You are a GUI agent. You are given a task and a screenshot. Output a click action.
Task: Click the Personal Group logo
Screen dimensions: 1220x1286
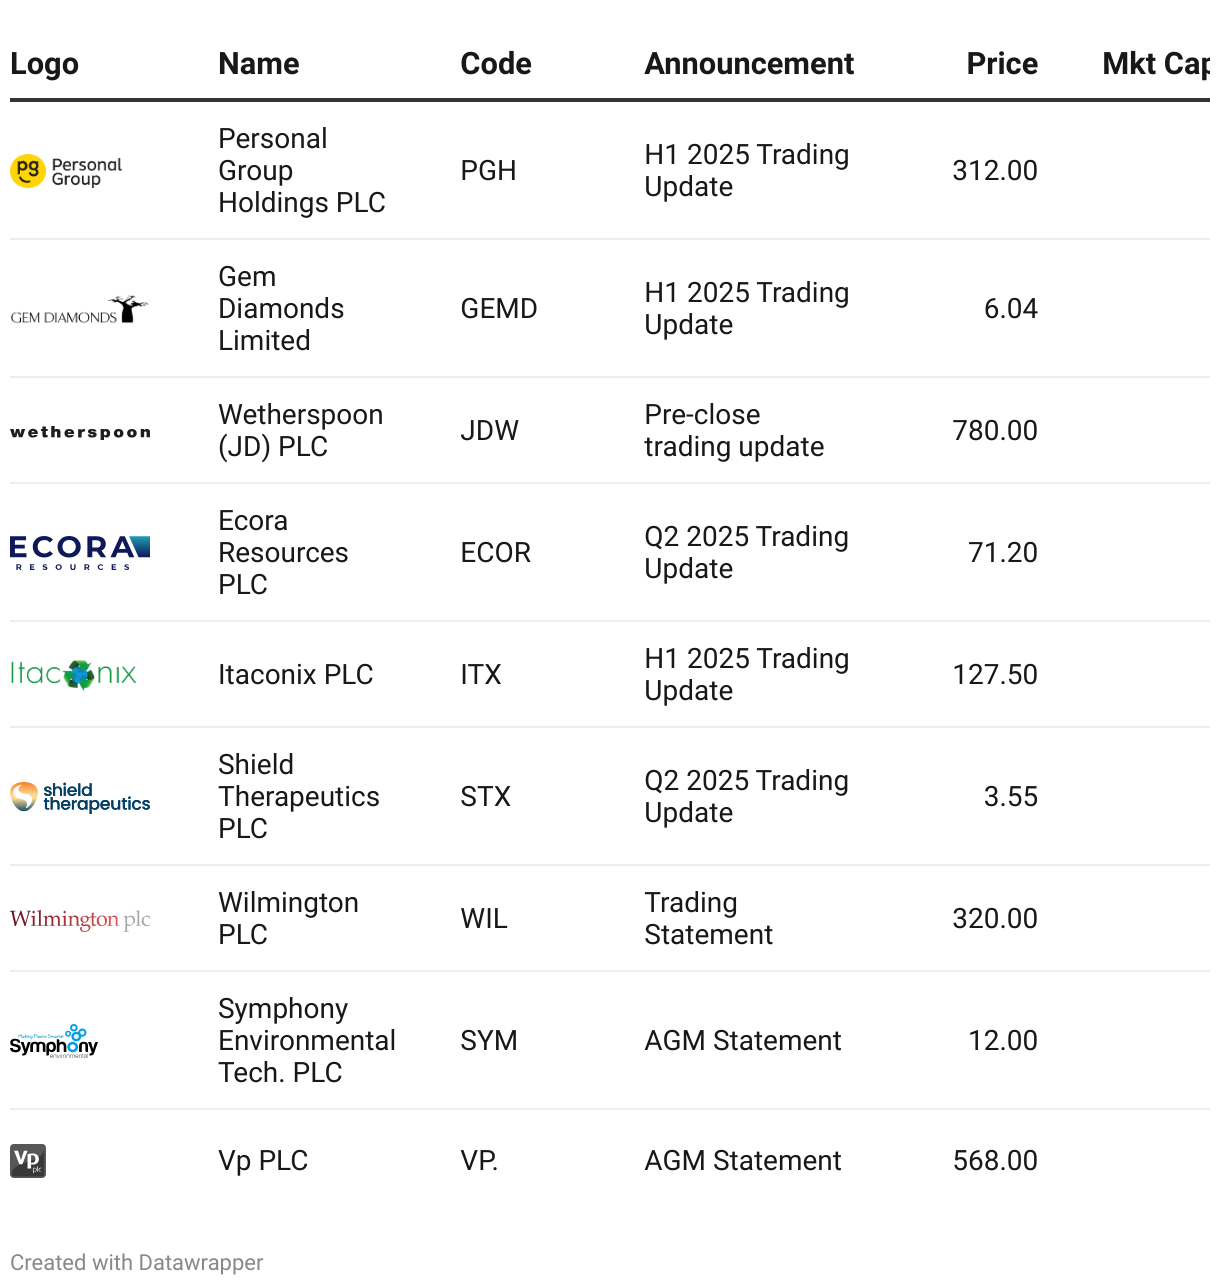[66, 171]
